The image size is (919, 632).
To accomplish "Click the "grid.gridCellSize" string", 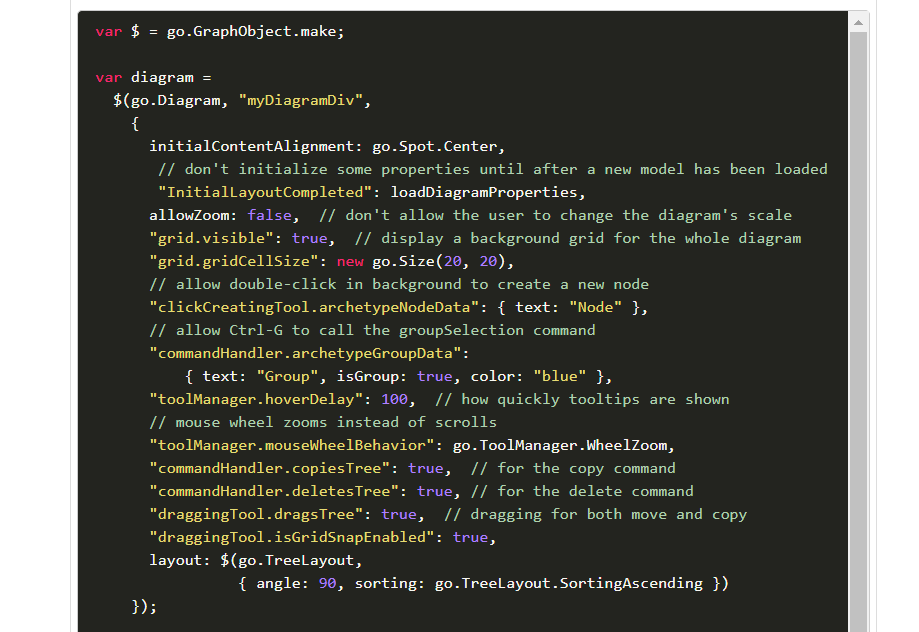I will pyautogui.click(x=234, y=261).
